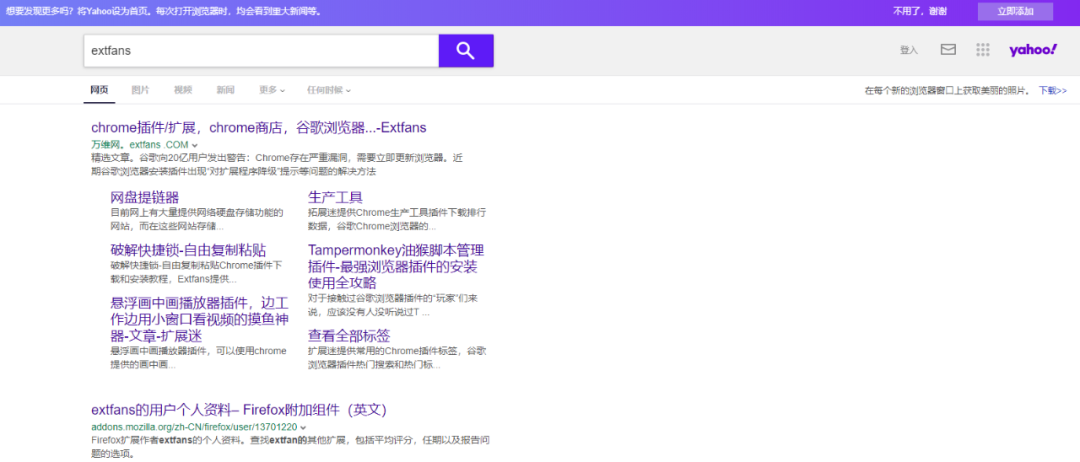Screen dimensions: 1080x462
Task: Click snippet text starting 对于接触过谷歌浏览器插件
Action: click(x=393, y=305)
